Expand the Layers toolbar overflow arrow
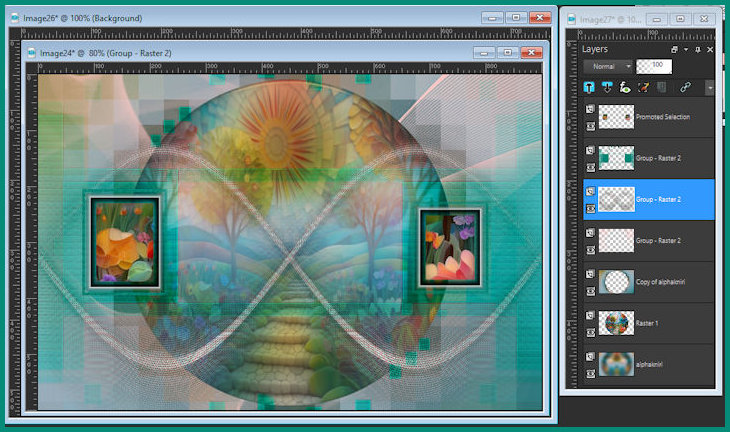 pos(709,87)
